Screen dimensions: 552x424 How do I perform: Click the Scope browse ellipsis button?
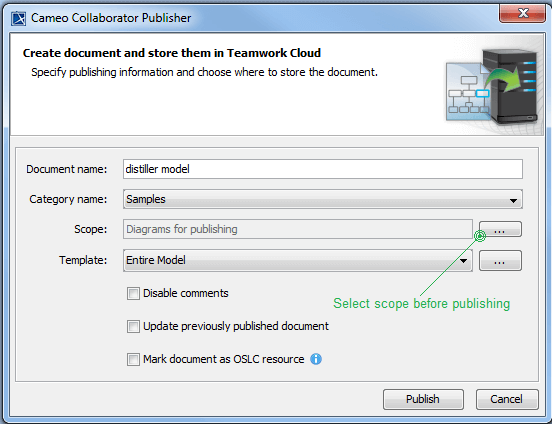click(500, 229)
